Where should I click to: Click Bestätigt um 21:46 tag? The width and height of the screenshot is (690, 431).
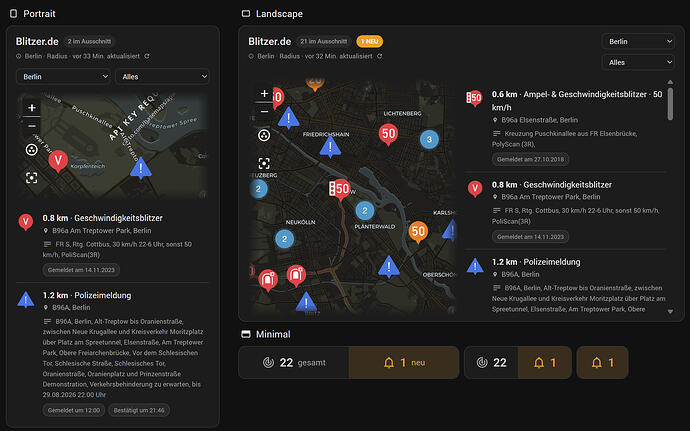click(139, 410)
